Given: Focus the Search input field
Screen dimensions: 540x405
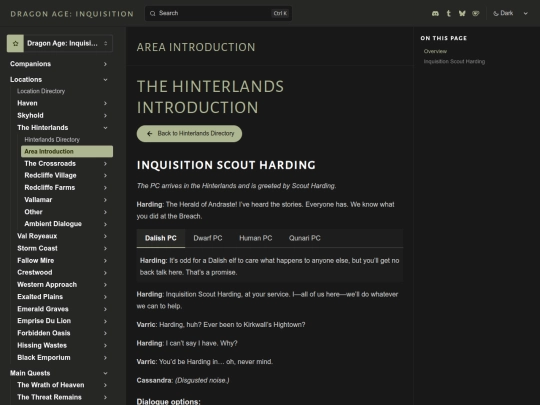Looking at the screenshot, I should click(x=218, y=13).
